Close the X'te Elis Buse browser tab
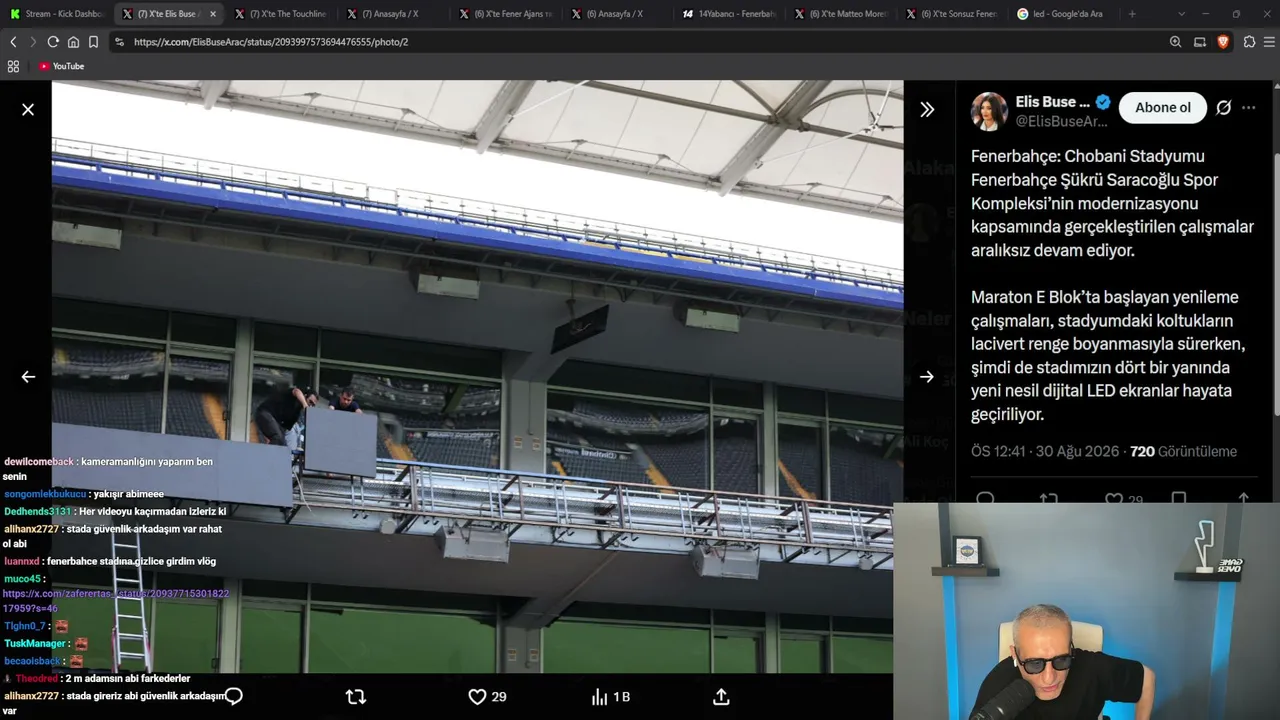 click(213, 14)
